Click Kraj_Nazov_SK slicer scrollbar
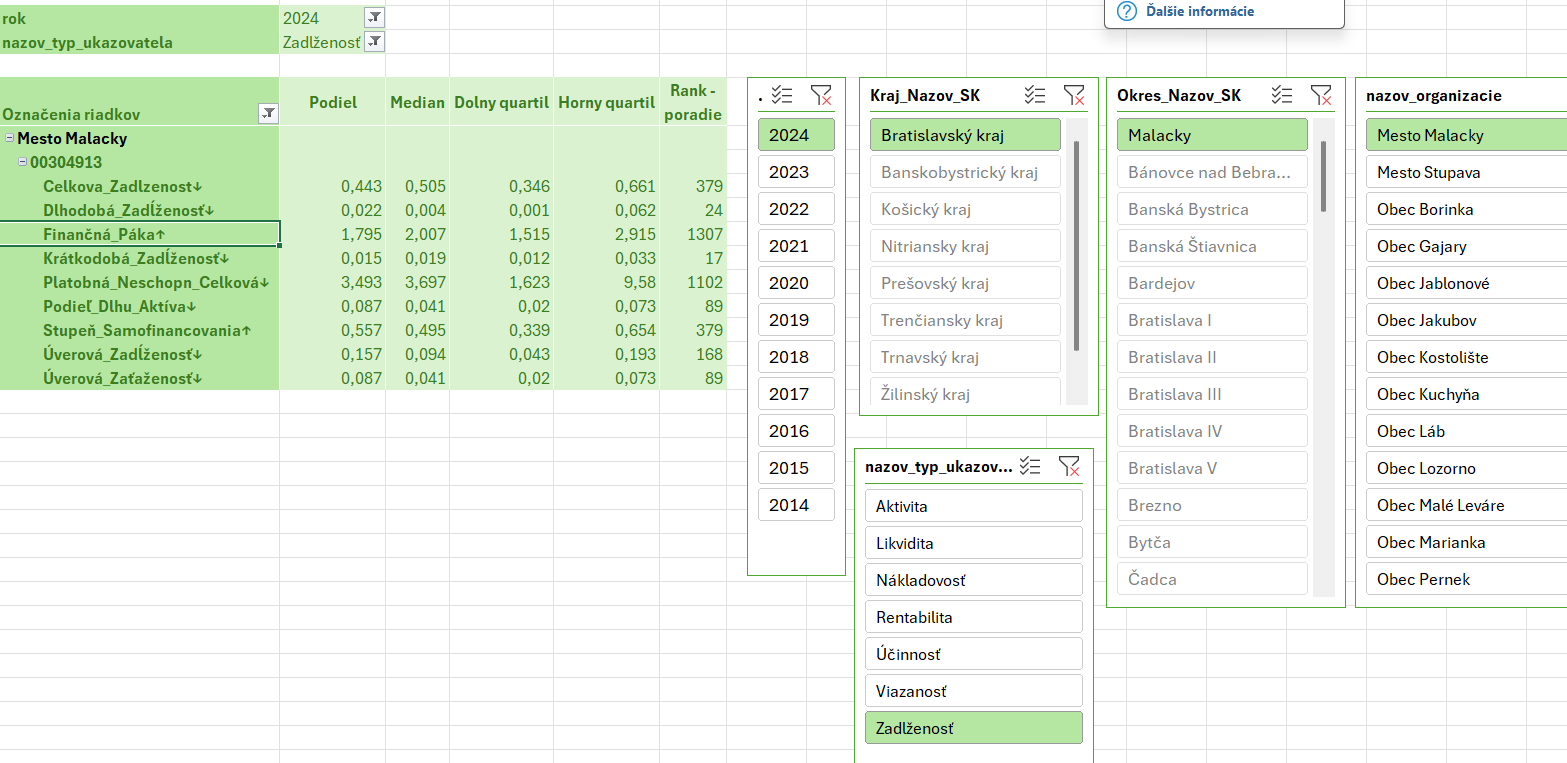This screenshot has height=763, width=1567. coord(1076,245)
